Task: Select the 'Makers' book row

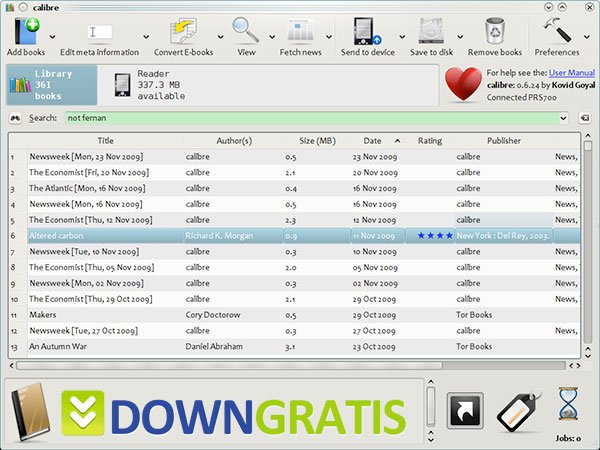Action: [304, 315]
